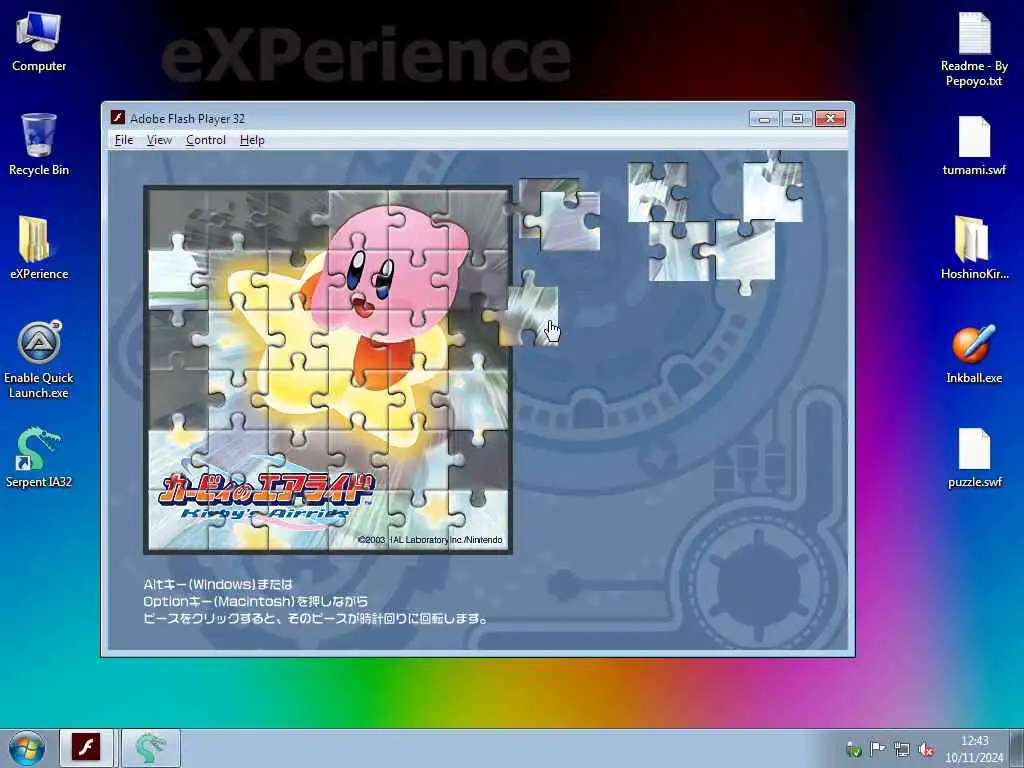
Task: Minimize the Adobe Flash Player window
Action: (764, 118)
